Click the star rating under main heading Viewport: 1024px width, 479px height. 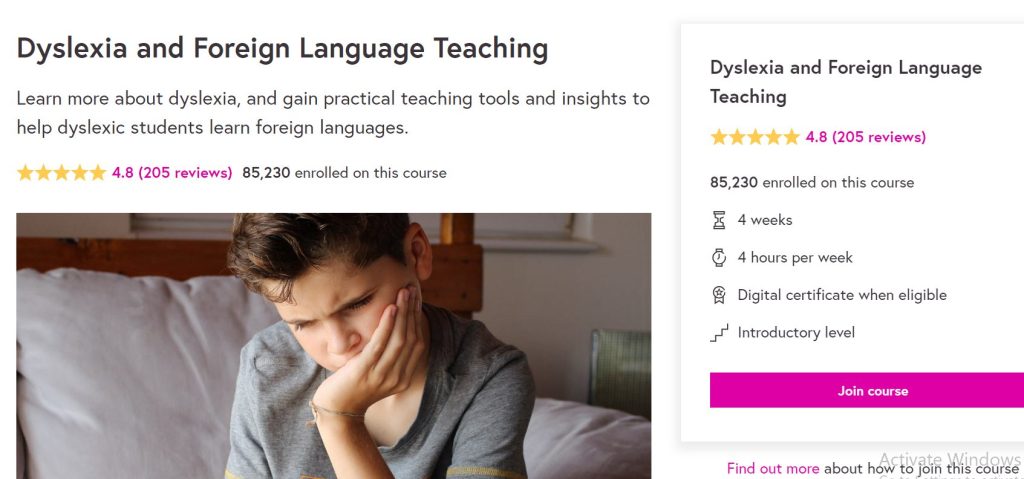tap(61, 173)
